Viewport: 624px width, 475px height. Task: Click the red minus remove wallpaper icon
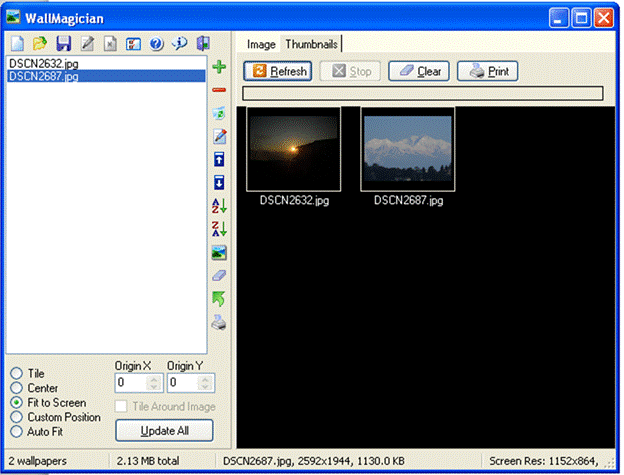(x=219, y=90)
